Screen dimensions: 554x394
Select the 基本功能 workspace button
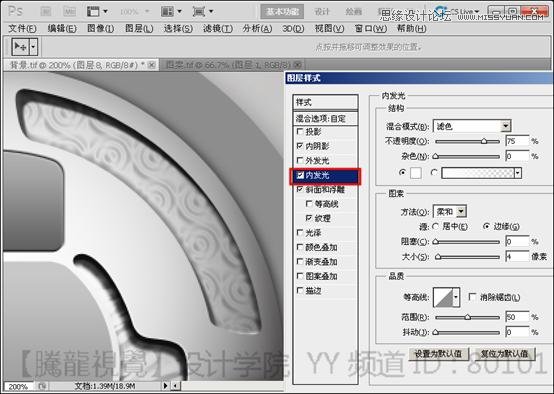(x=282, y=12)
